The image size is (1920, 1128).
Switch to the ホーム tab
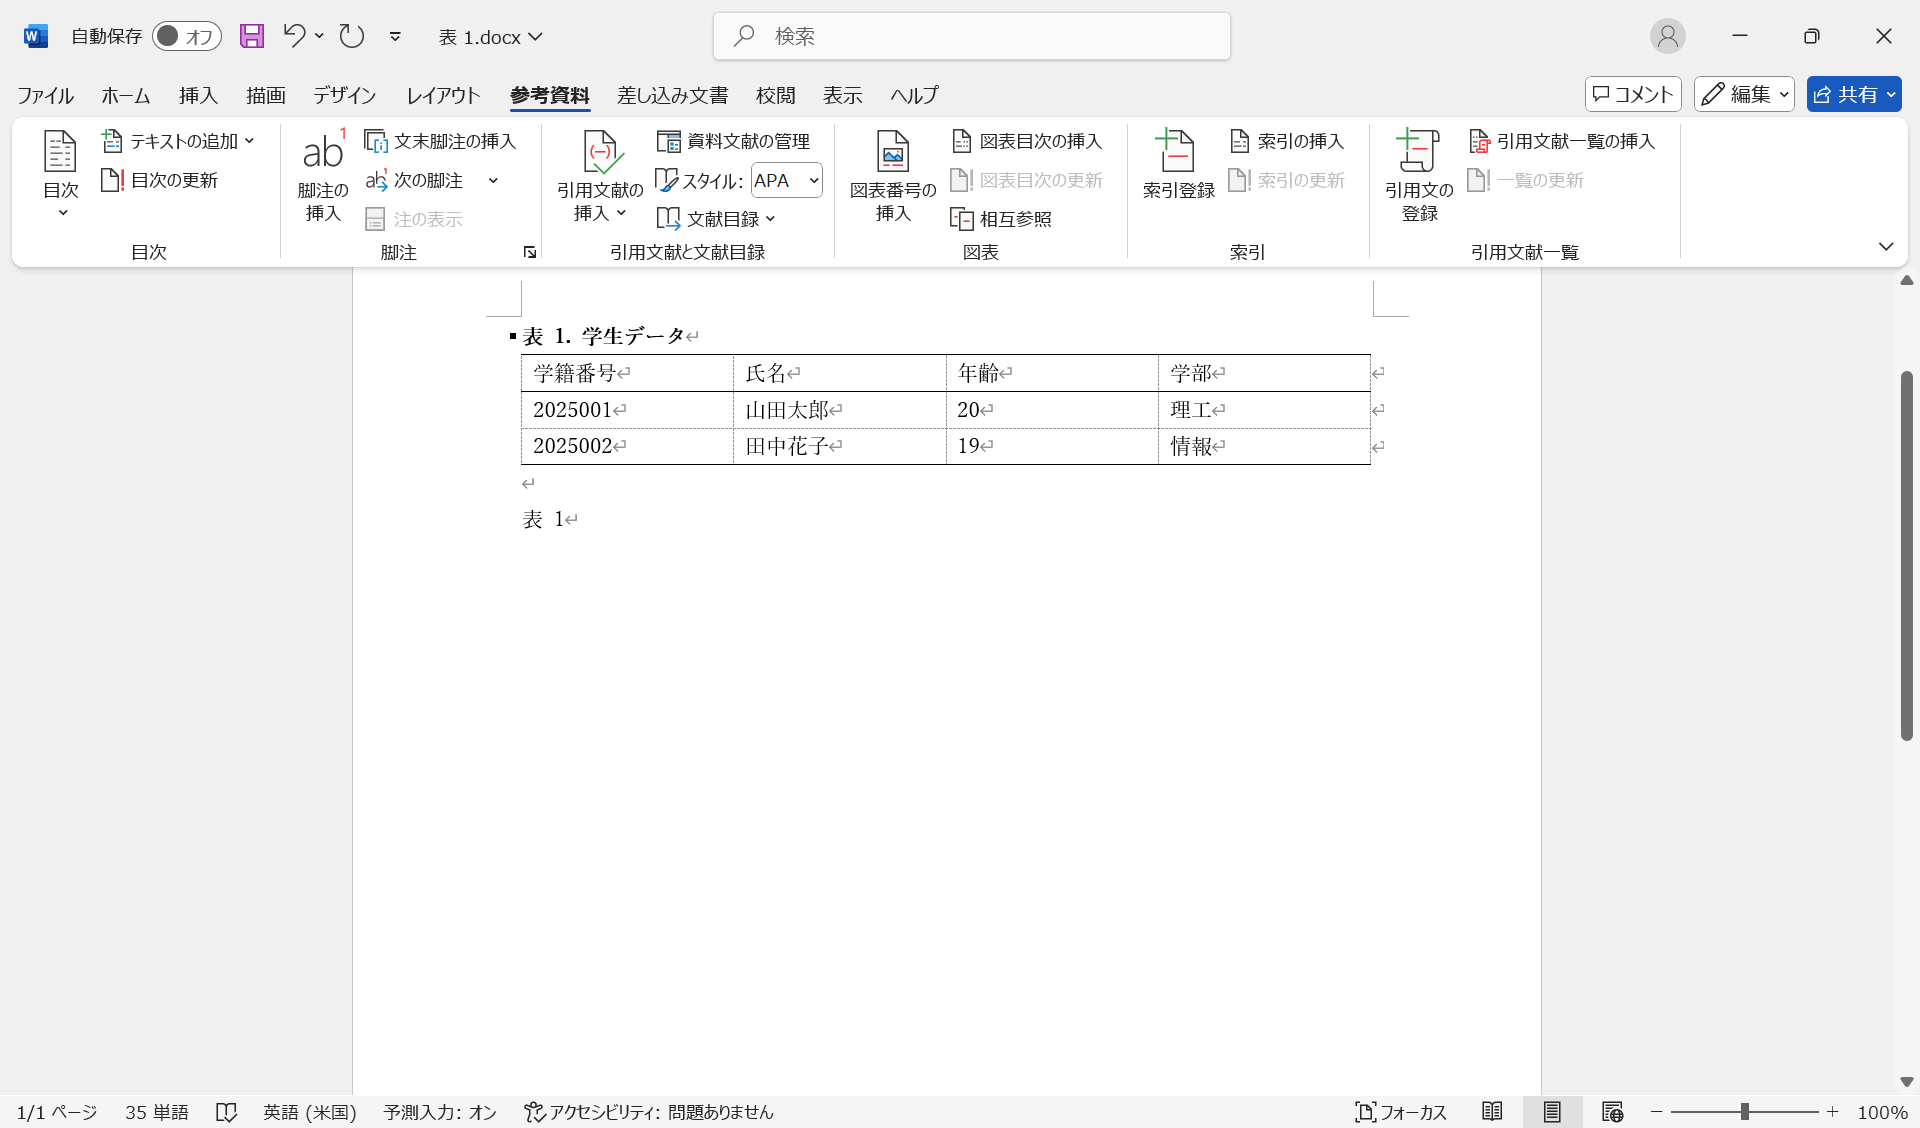[x=125, y=95]
